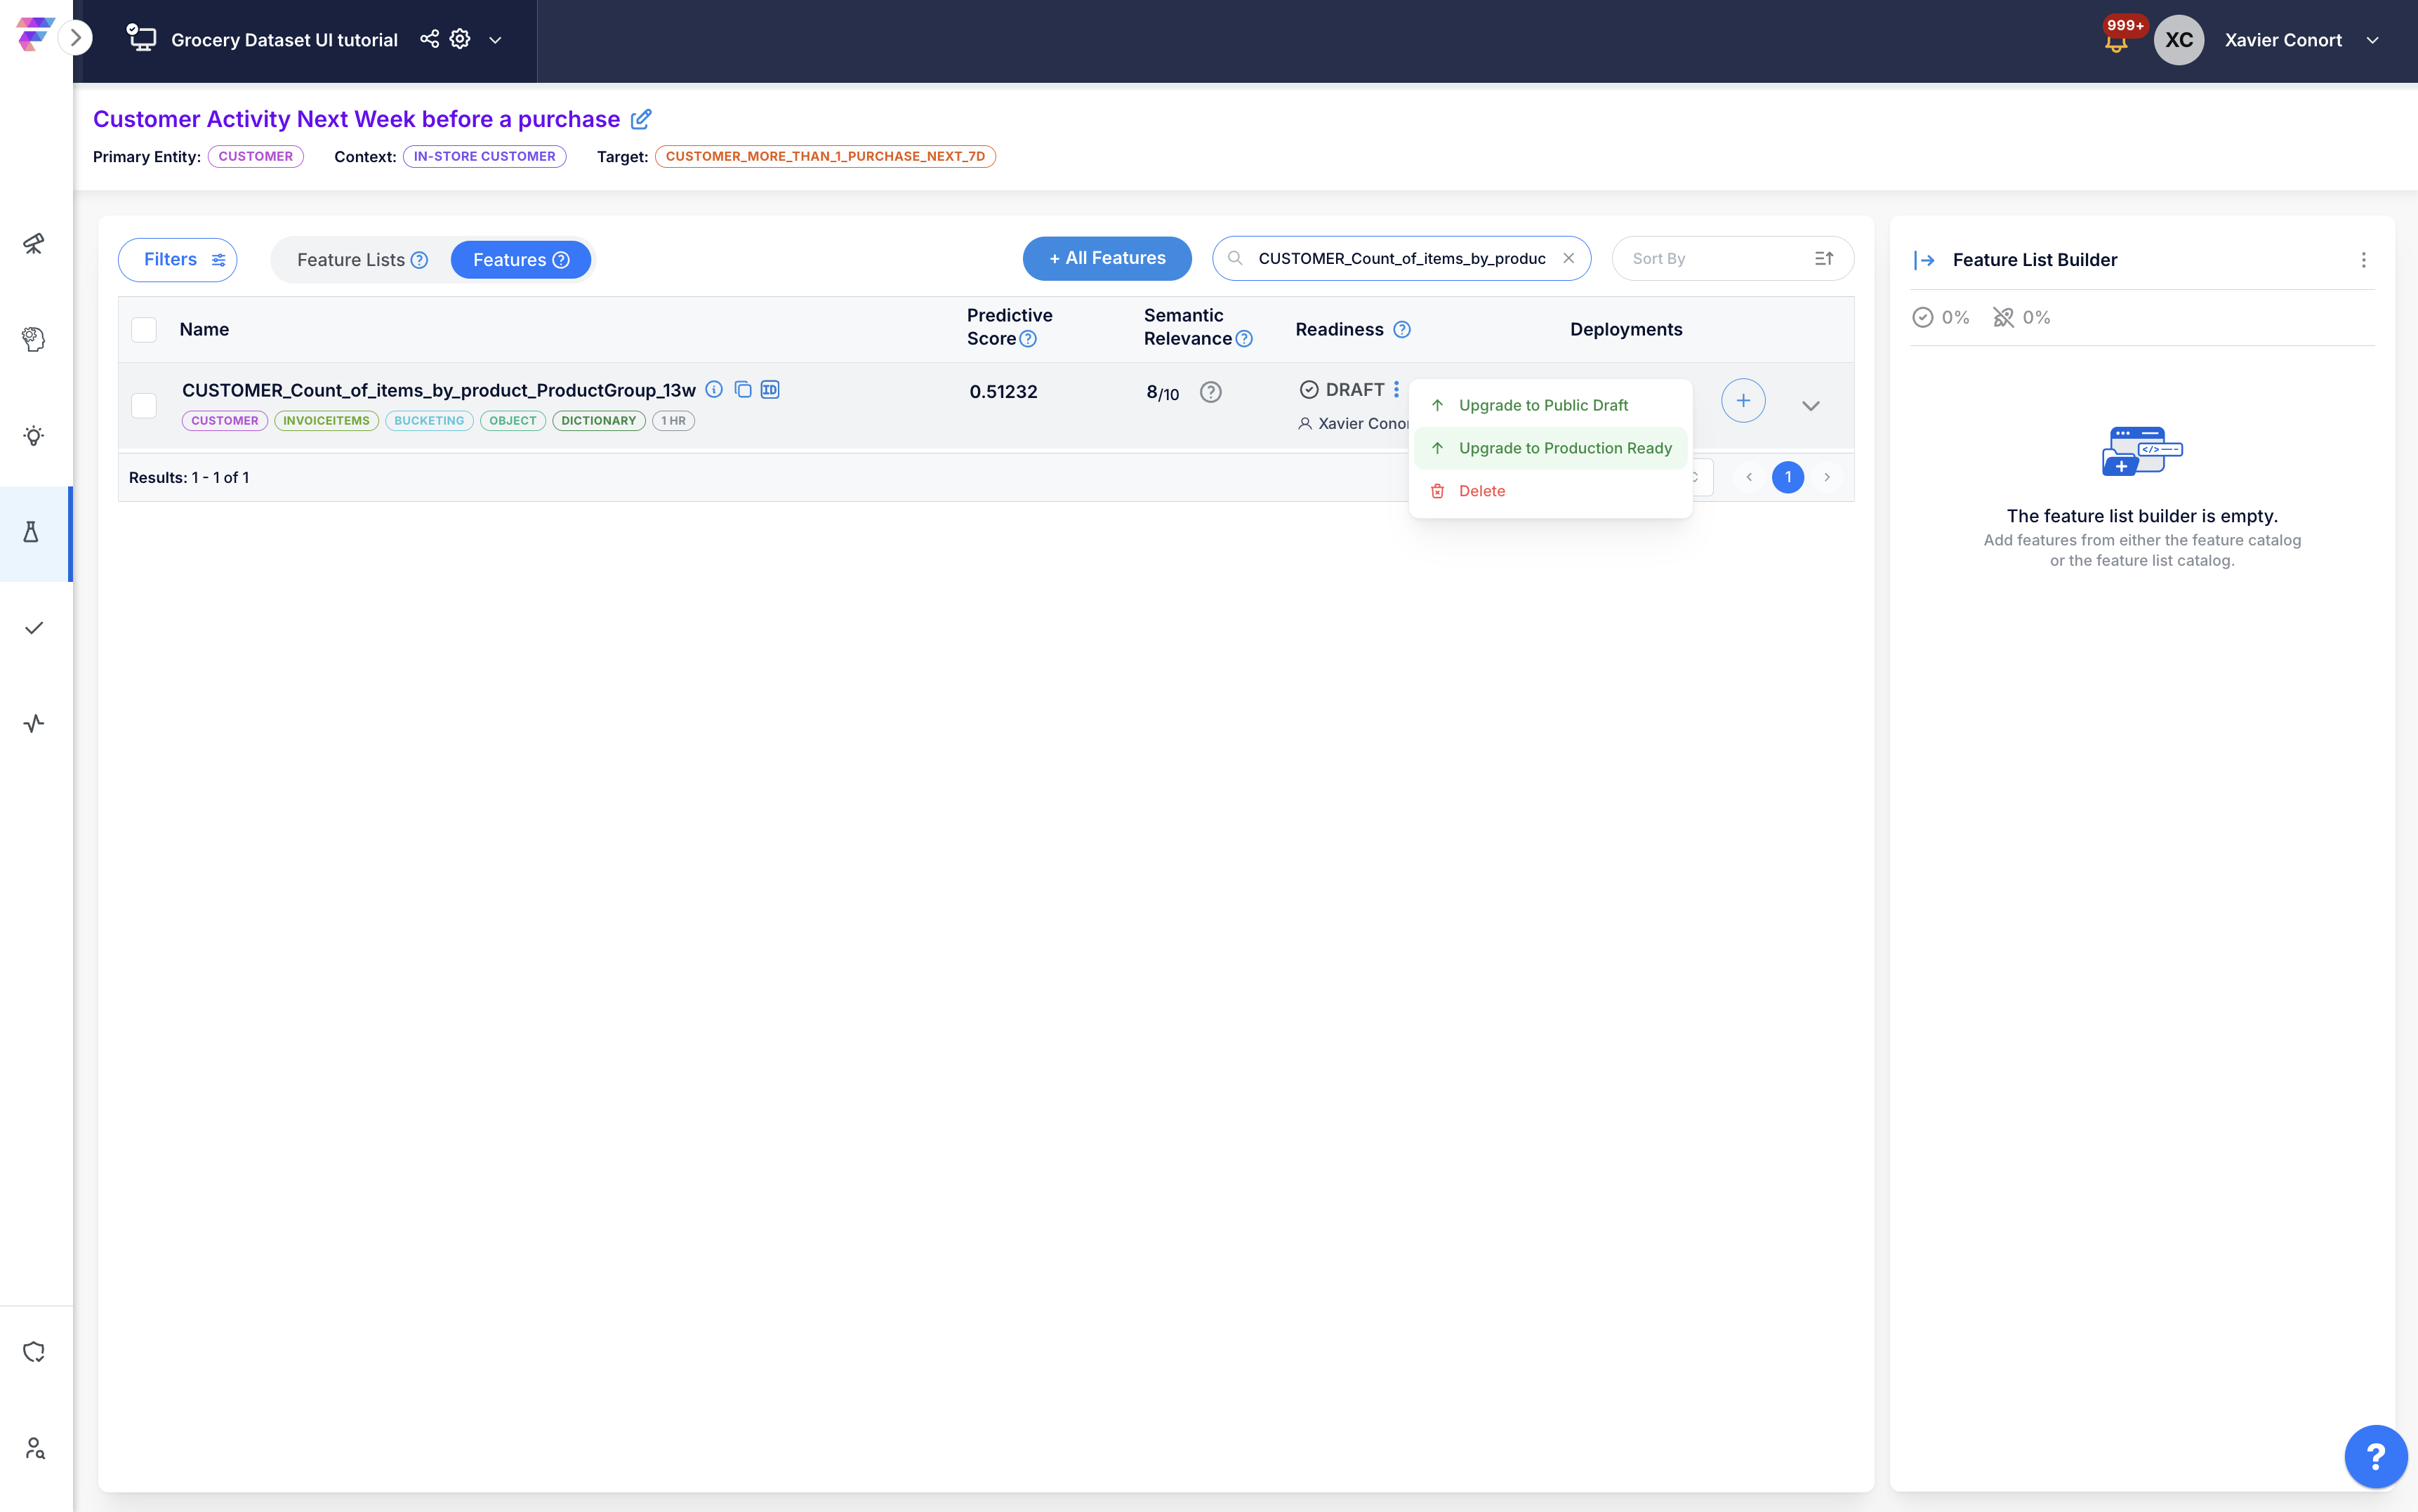Click the + All Features button
The image size is (2418, 1512).
[x=1107, y=259]
